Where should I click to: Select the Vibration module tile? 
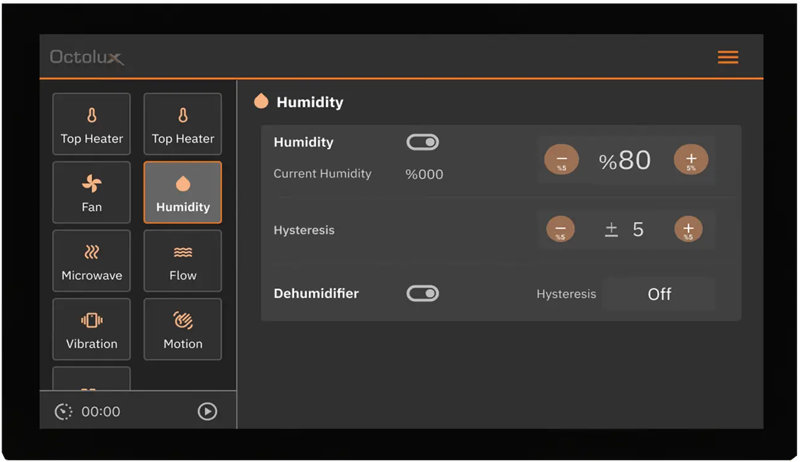pos(91,328)
